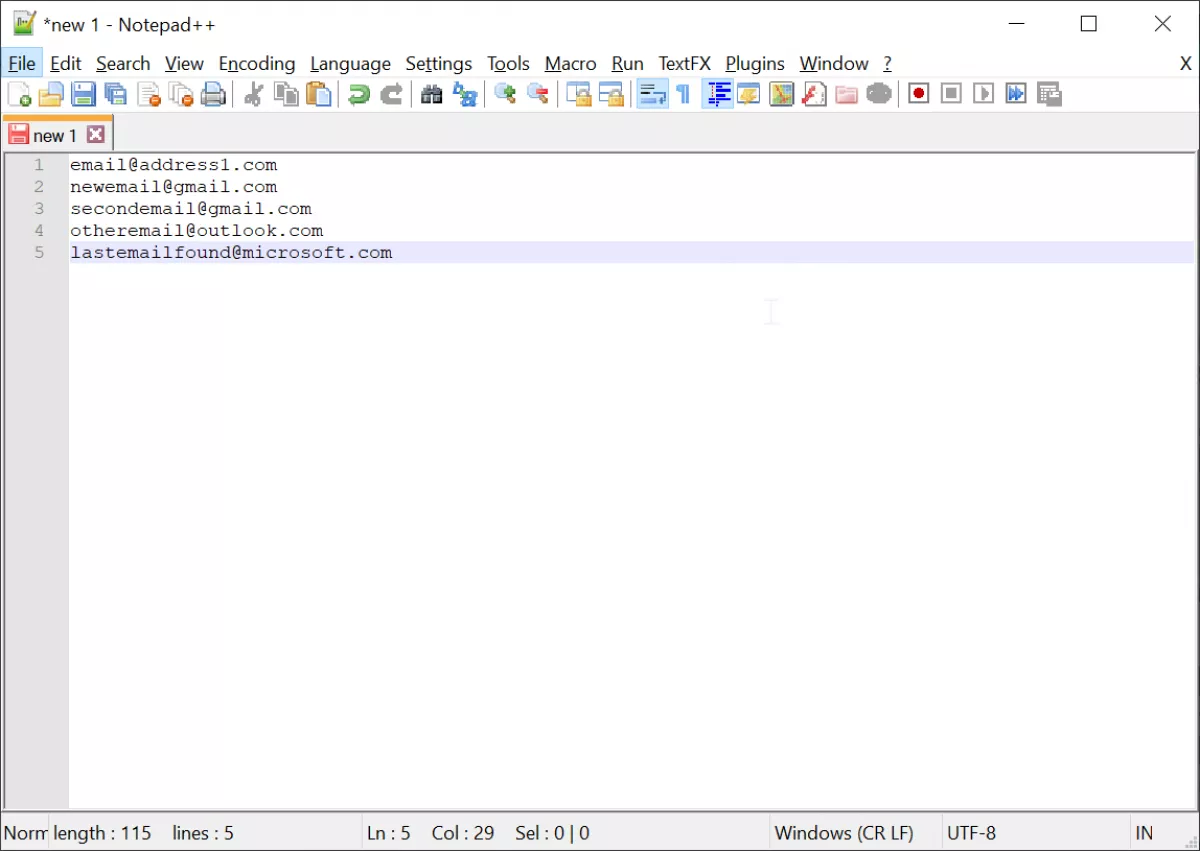Viewport: 1200px width, 851px height.
Task: Click the Windows (CR LF) status bar field
Action: click(846, 832)
